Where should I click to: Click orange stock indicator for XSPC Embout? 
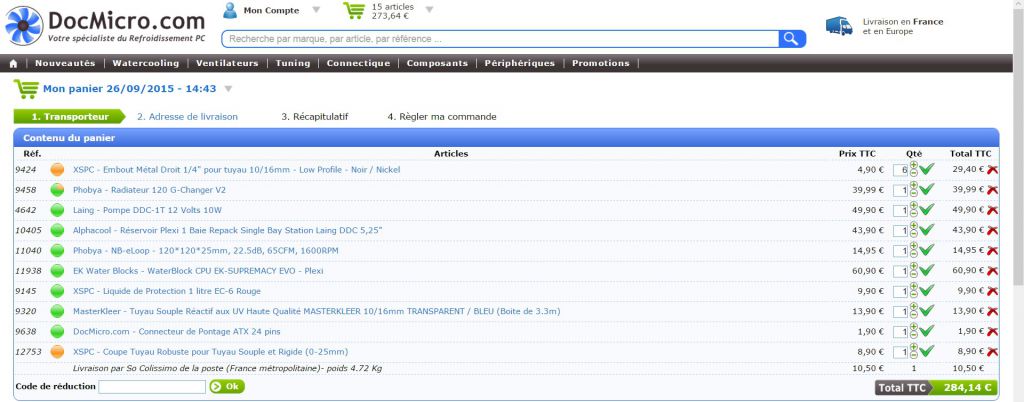point(57,170)
